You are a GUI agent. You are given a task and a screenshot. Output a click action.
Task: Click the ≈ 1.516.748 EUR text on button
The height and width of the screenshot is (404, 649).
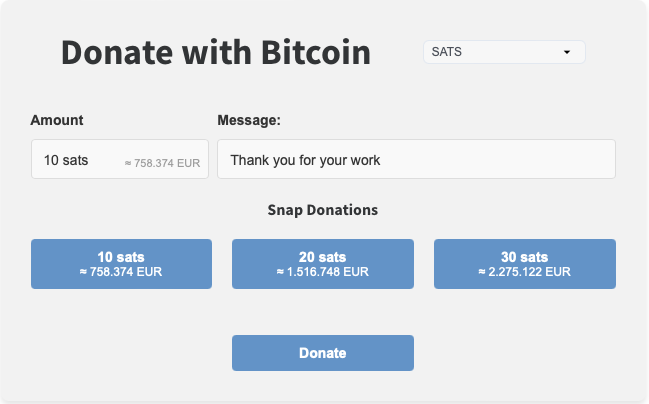point(322,272)
